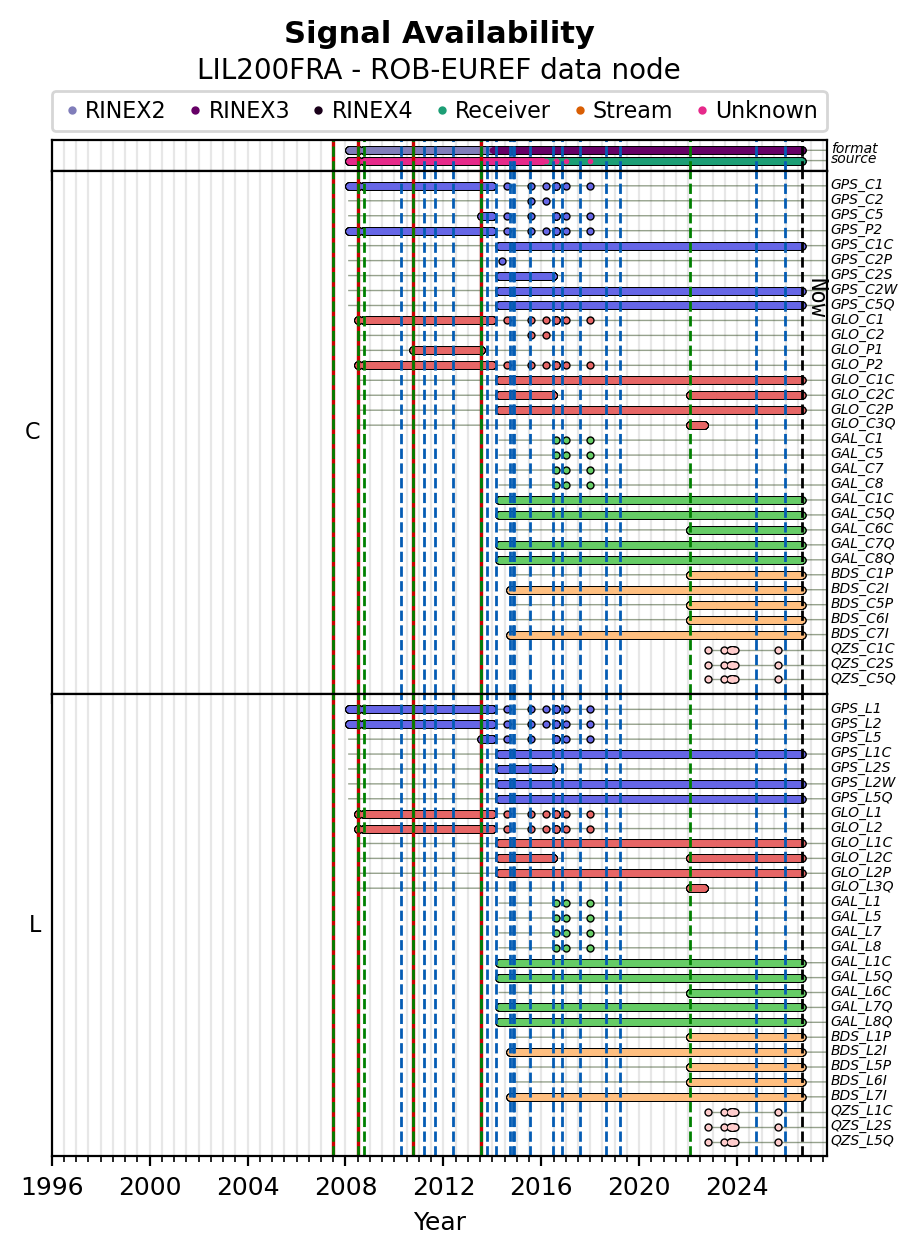Click the QZS_C5Q row label

(x=863, y=679)
